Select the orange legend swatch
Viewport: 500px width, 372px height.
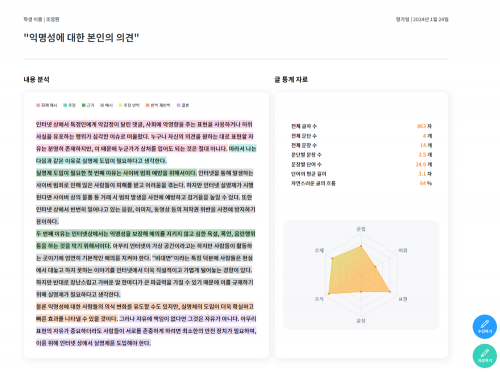point(147,105)
